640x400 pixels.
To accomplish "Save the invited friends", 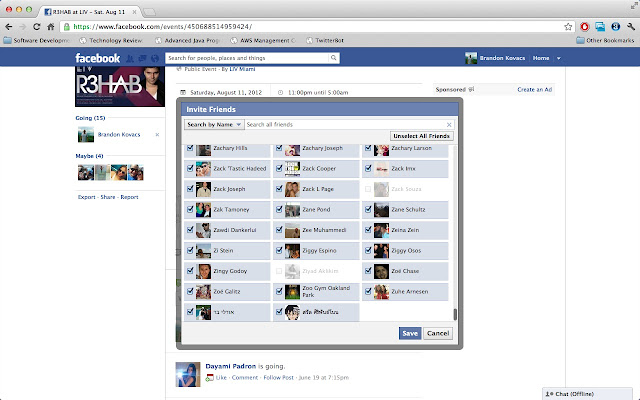I will point(410,333).
